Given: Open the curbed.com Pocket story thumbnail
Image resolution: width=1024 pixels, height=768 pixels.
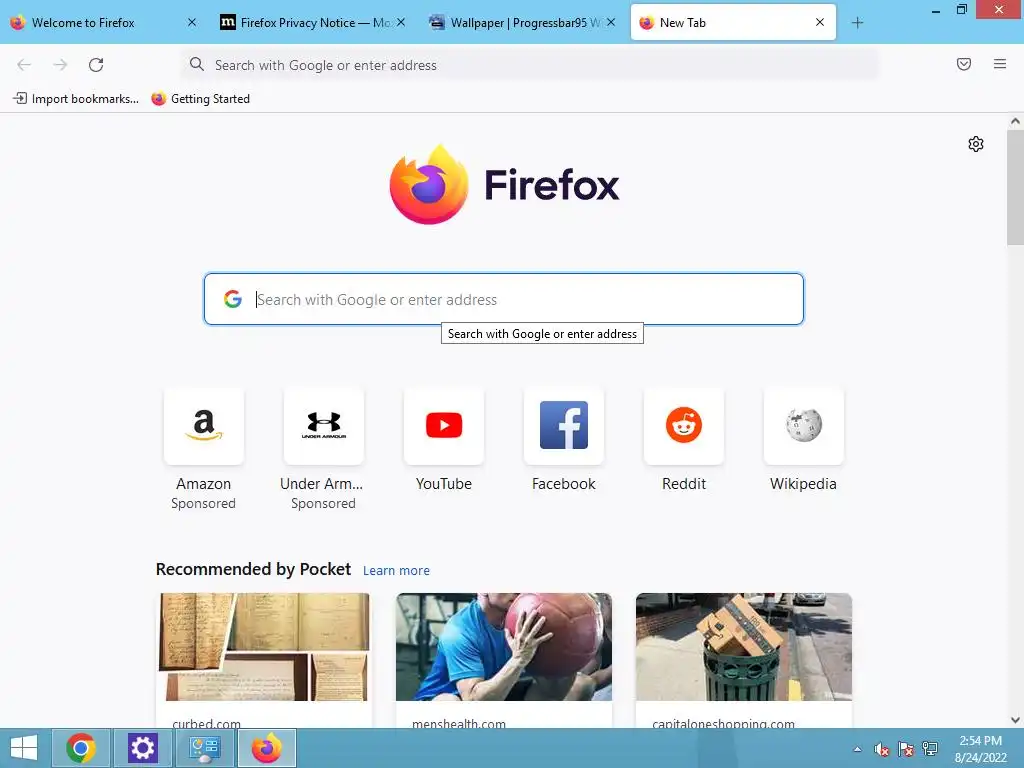Looking at the screenshot, I should (x=264, y=647).
